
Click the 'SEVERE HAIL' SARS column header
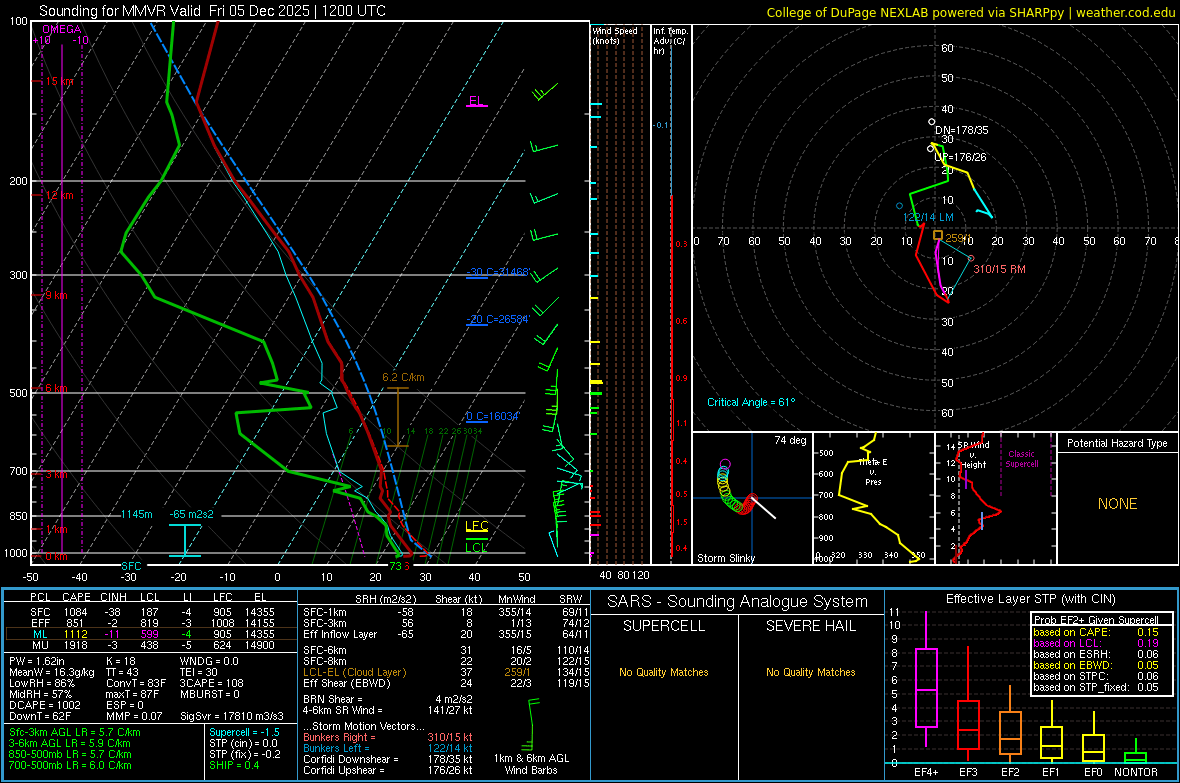pyautogui.click(x=810, y=626)
